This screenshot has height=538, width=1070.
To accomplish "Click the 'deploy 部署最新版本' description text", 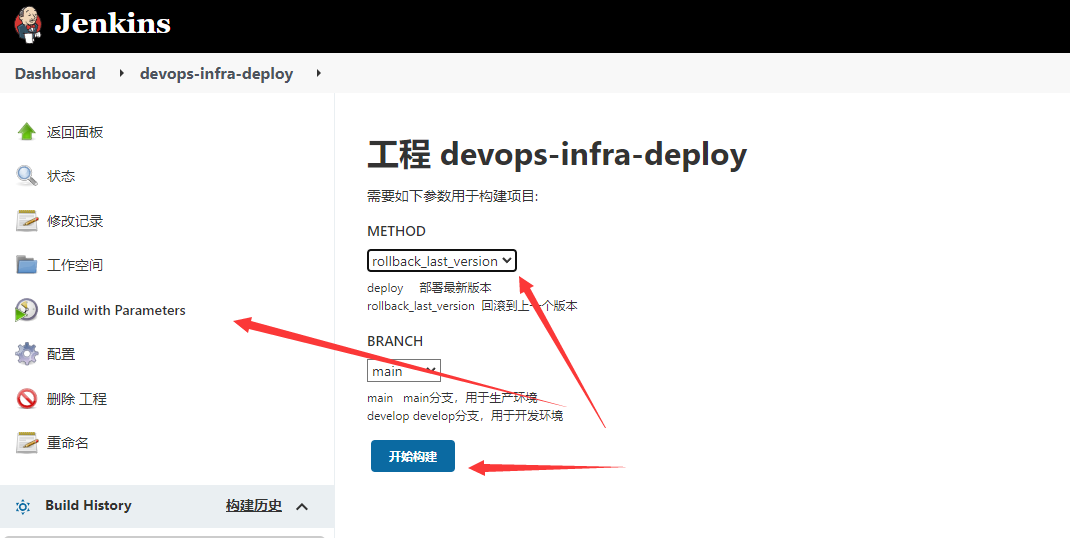I will pyautogui.click(x=429, y=288).
